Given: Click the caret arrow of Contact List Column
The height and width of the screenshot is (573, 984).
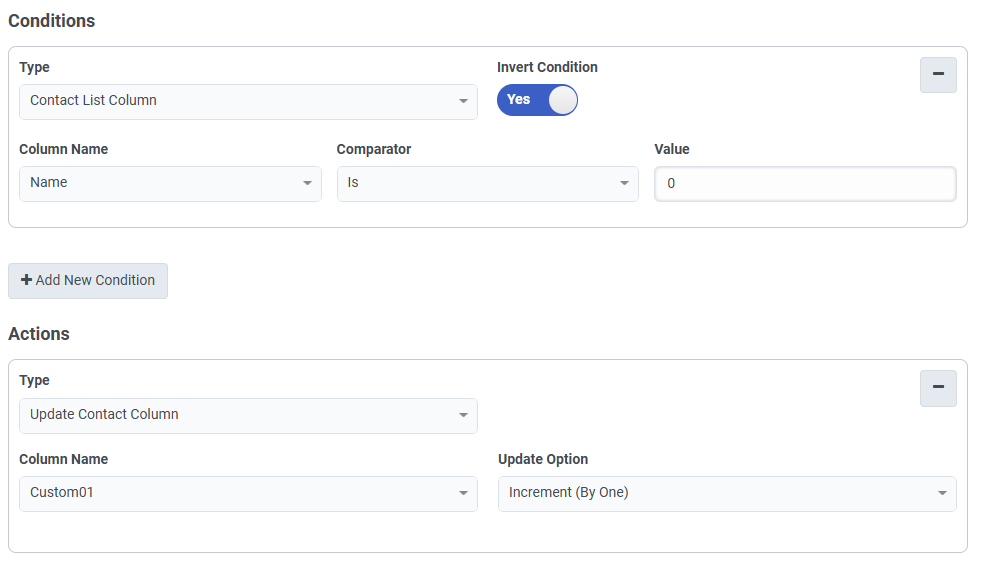Looking at the screenshot, I should 463,101.
